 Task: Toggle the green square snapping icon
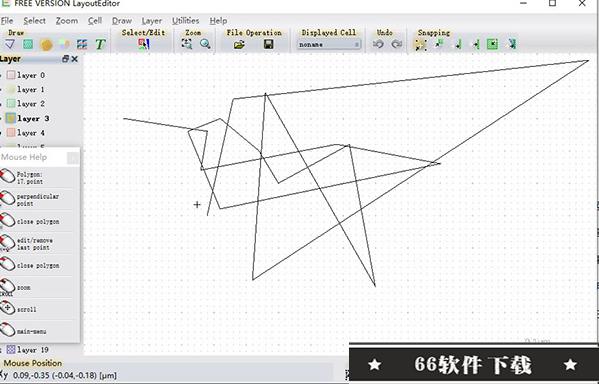tap(493, 44)
